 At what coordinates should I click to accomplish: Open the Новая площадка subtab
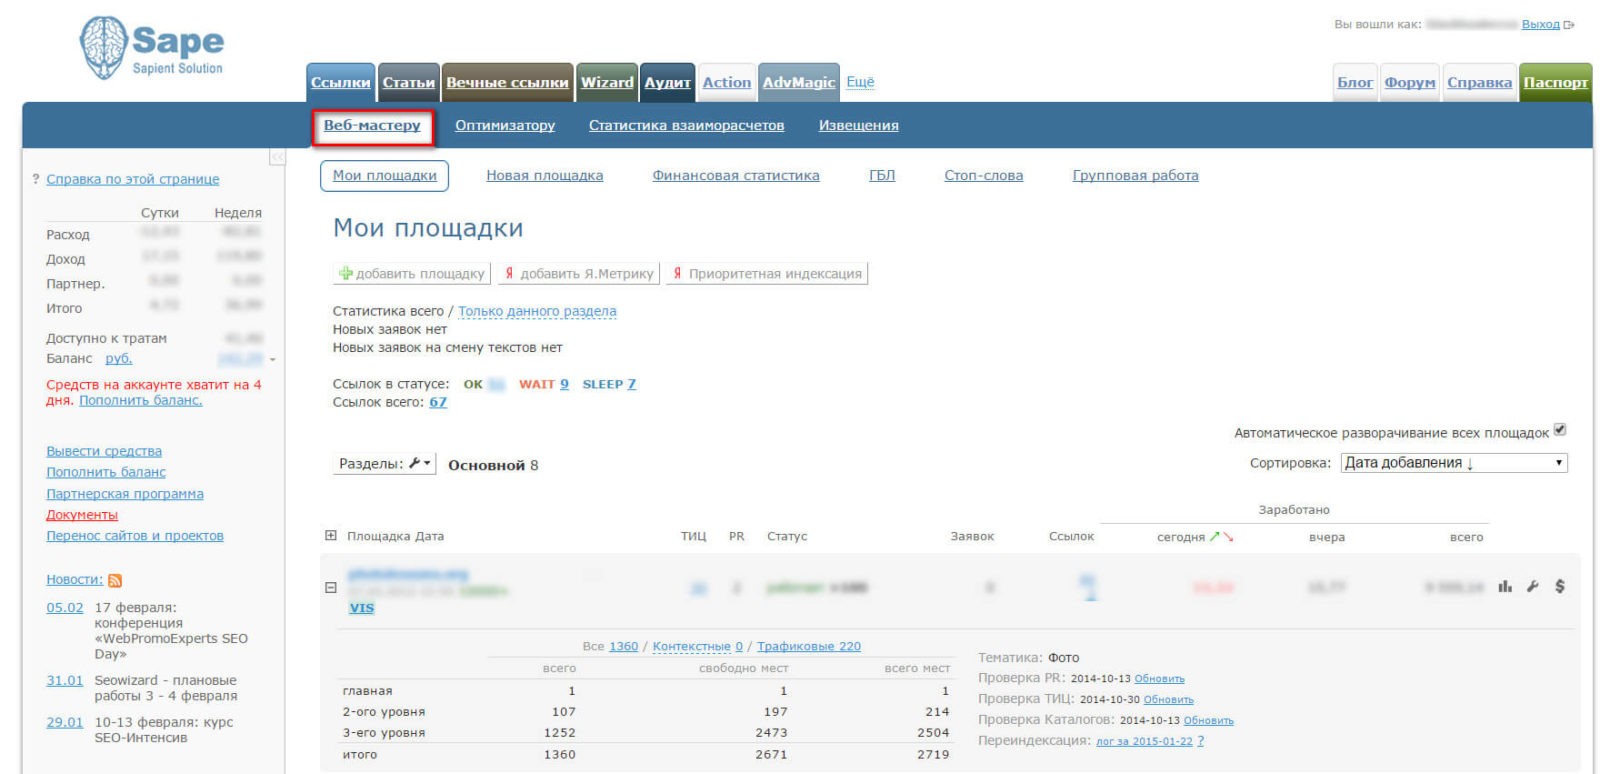(x=545, y=176)
